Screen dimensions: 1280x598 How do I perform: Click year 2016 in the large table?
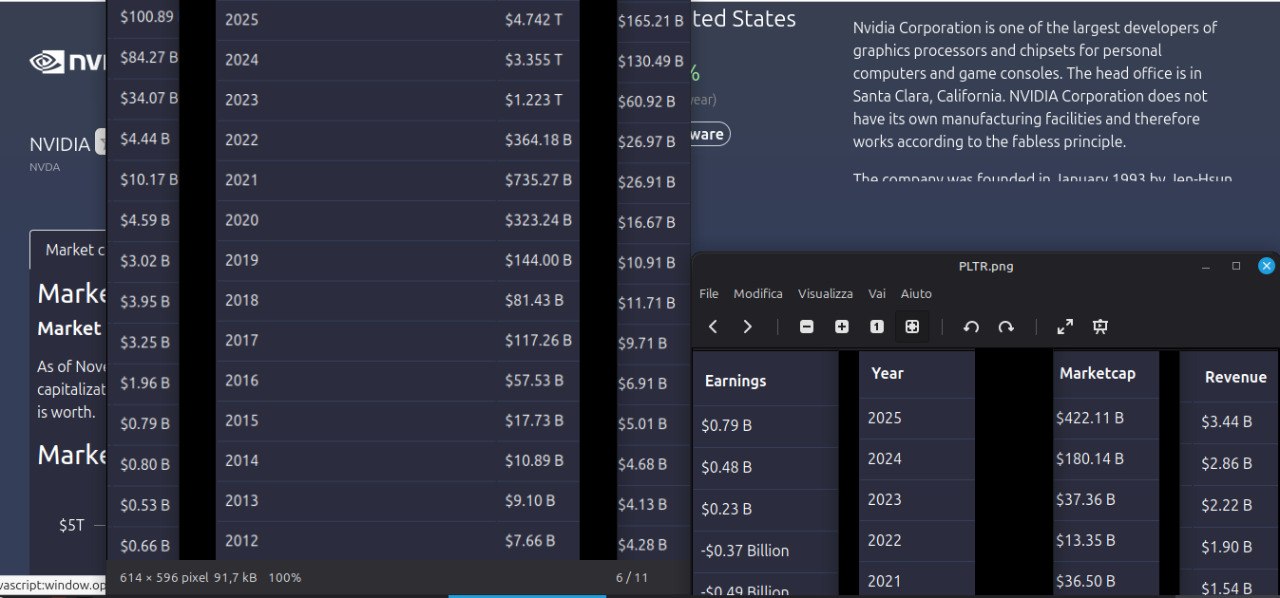click(x=241, y=380)
